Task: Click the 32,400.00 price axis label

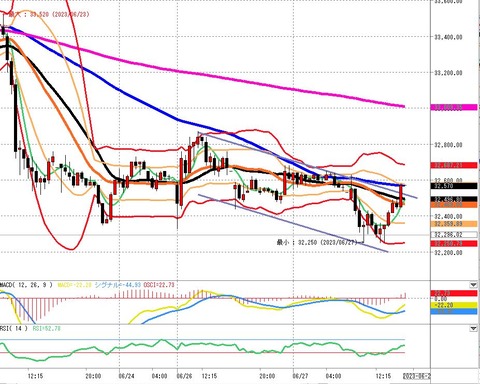Action: click(x=449, y=216)
